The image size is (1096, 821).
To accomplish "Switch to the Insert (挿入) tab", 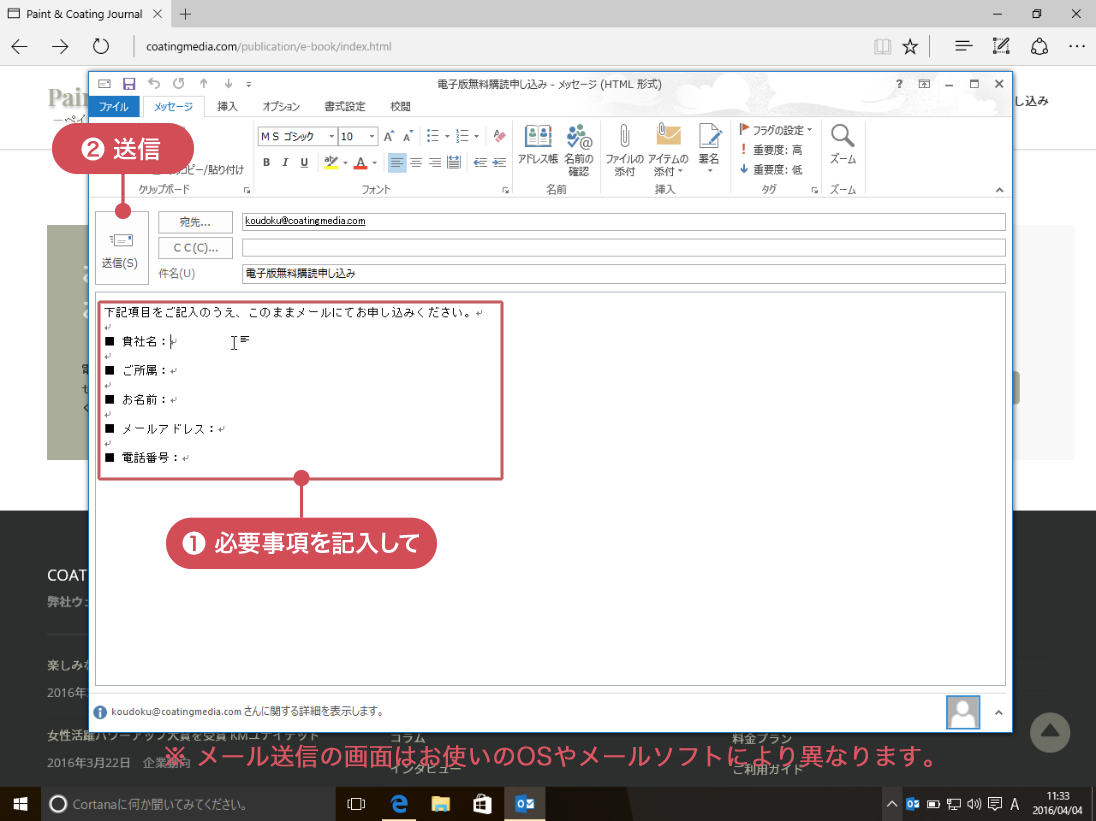I will click(227, 106).
